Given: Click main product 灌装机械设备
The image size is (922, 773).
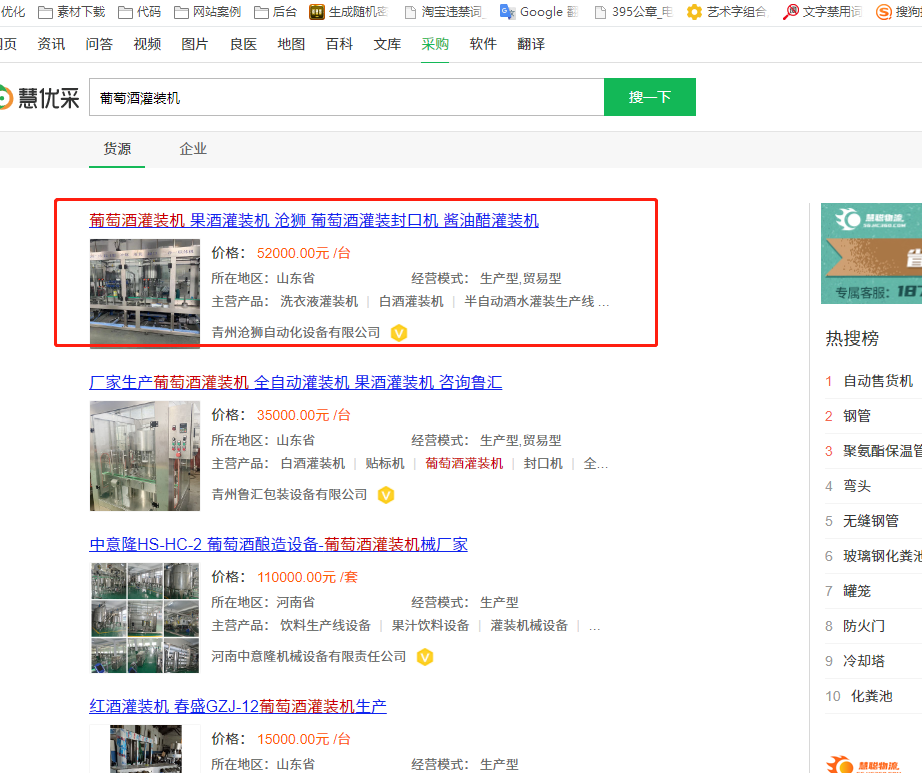Looking at the screenshot, I should point(529,625).
